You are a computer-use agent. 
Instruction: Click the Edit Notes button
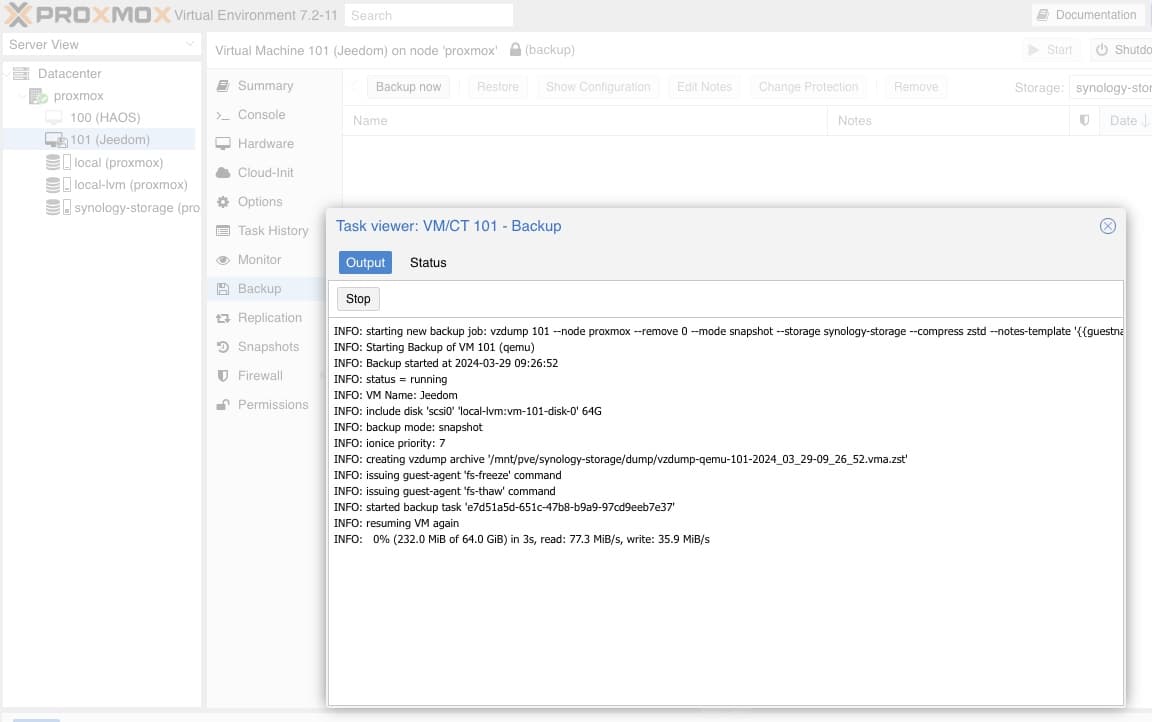(704, 87)
